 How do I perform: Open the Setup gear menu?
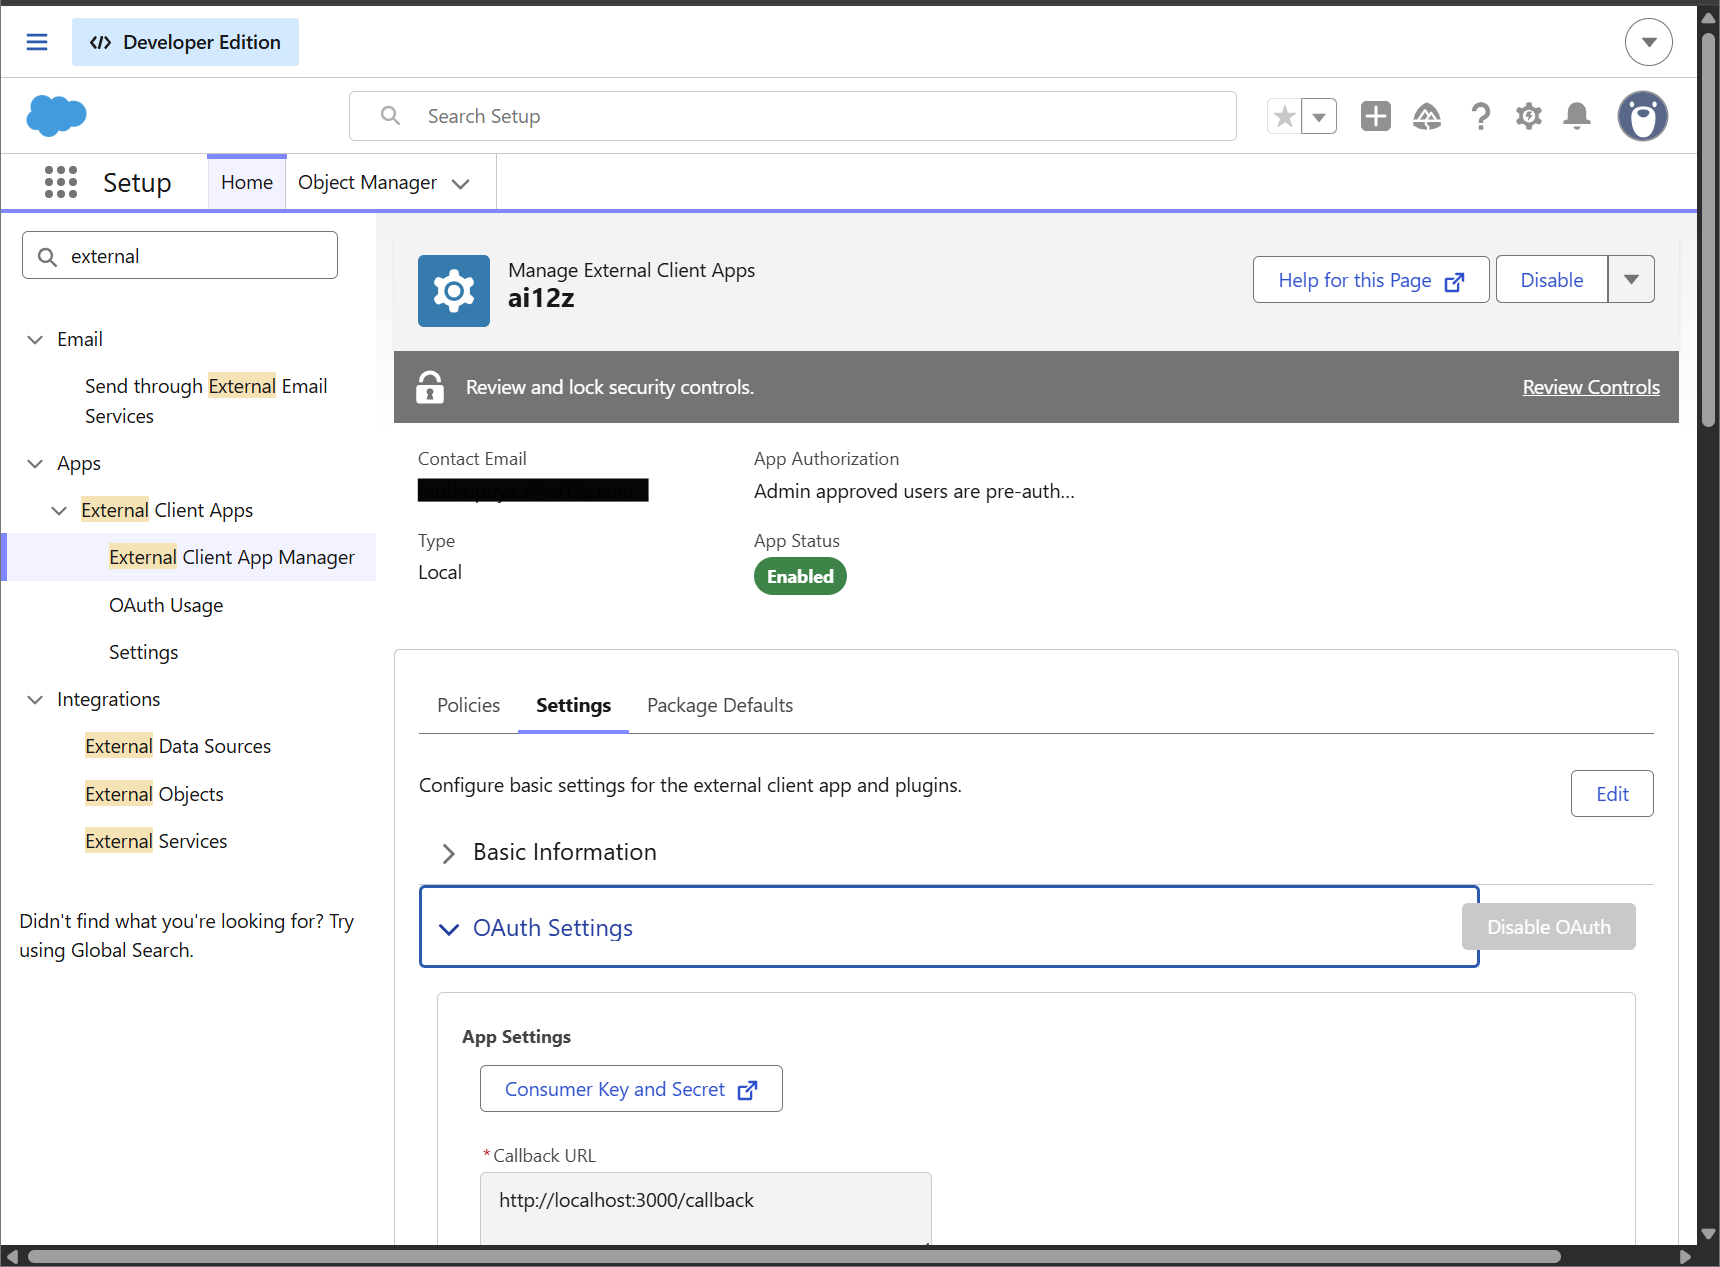click(x=1529, y=116)
